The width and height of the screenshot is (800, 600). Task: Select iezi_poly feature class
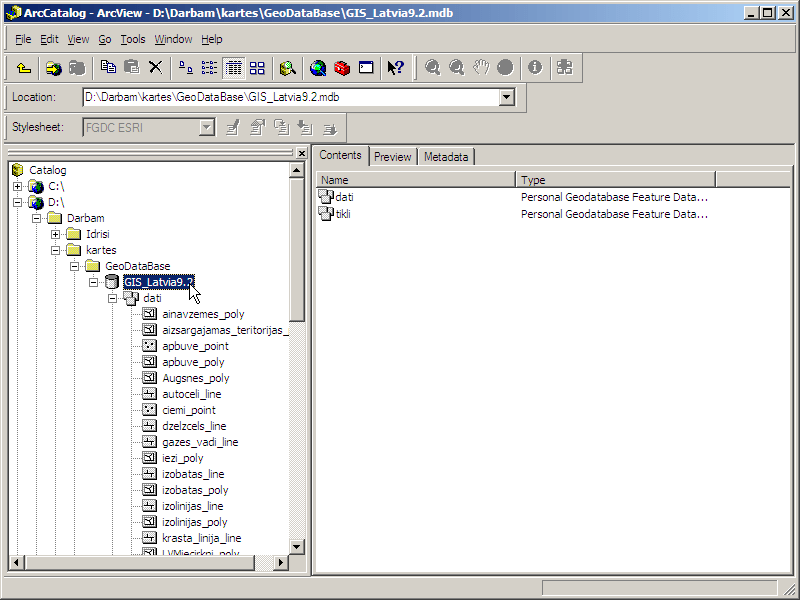tap(183, 458)
